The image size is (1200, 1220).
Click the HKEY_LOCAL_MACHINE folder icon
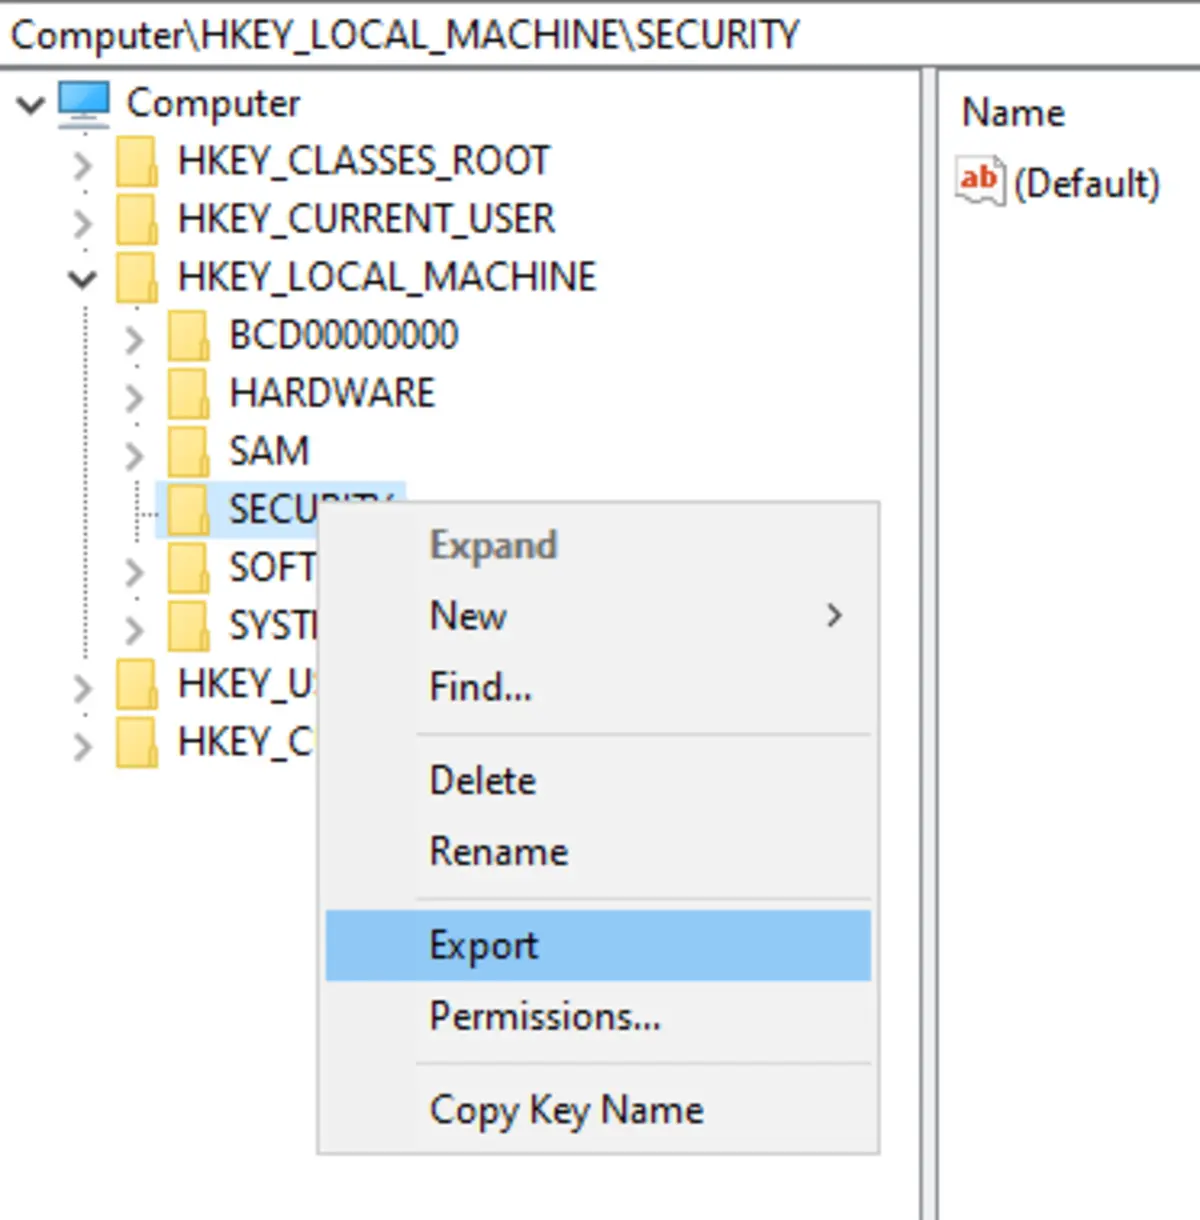[x=136, y=278]
